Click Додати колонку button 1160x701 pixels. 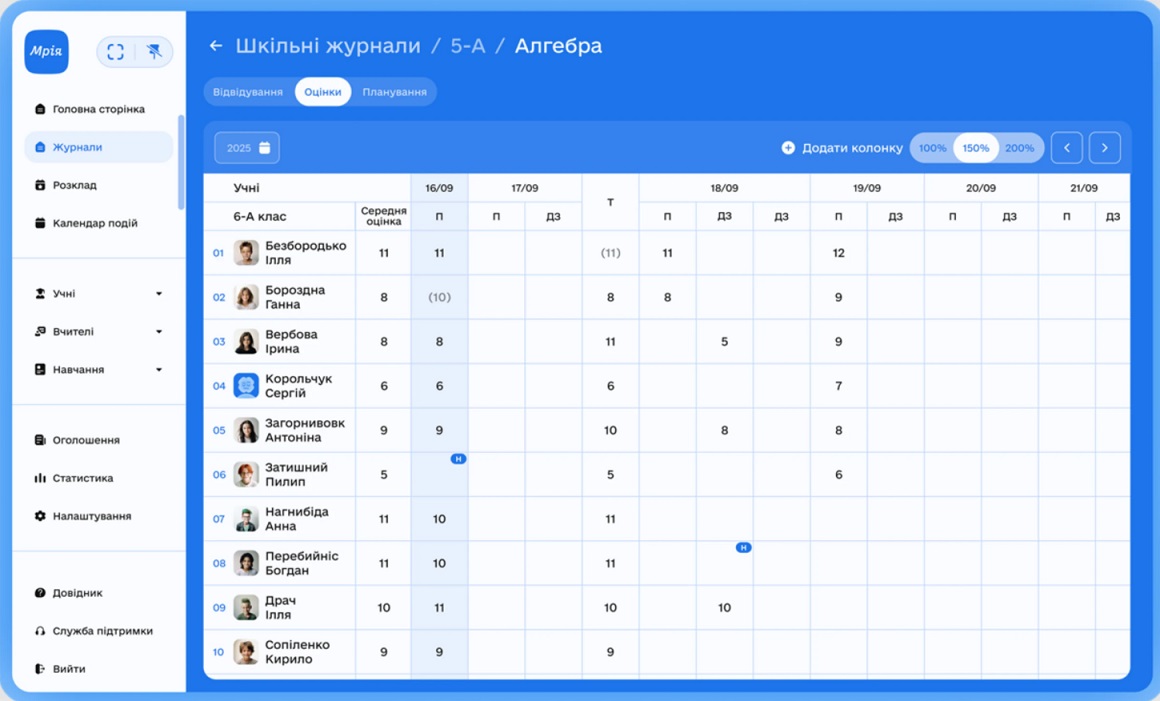841,148
